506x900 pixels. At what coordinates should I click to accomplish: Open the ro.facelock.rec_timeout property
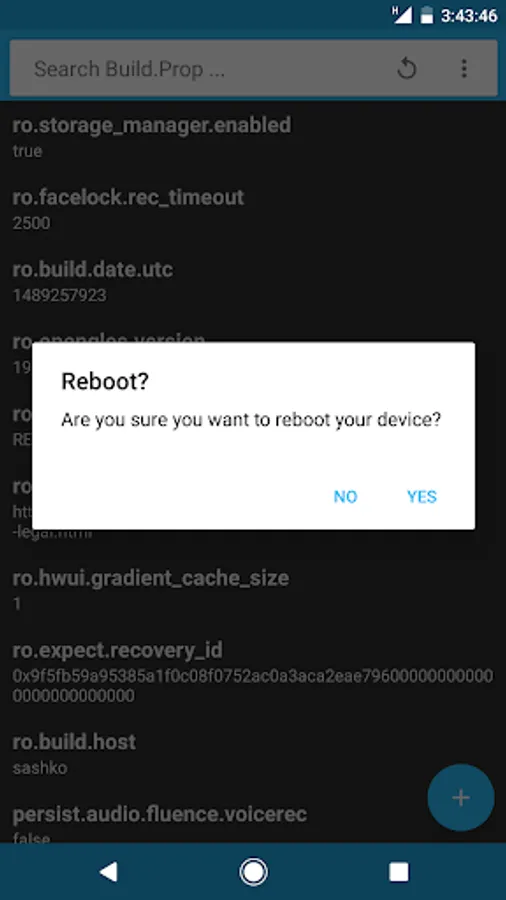[253, 209]
